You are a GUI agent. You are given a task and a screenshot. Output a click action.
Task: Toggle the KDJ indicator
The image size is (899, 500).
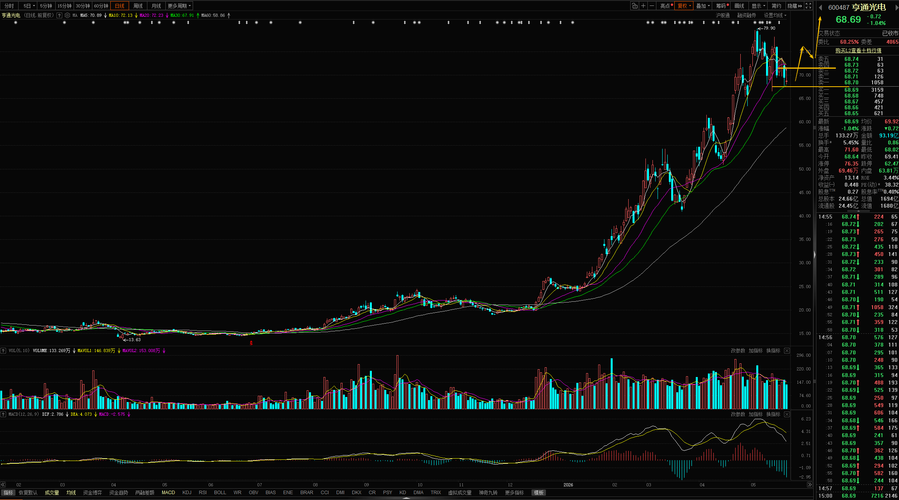pos(186,493)
